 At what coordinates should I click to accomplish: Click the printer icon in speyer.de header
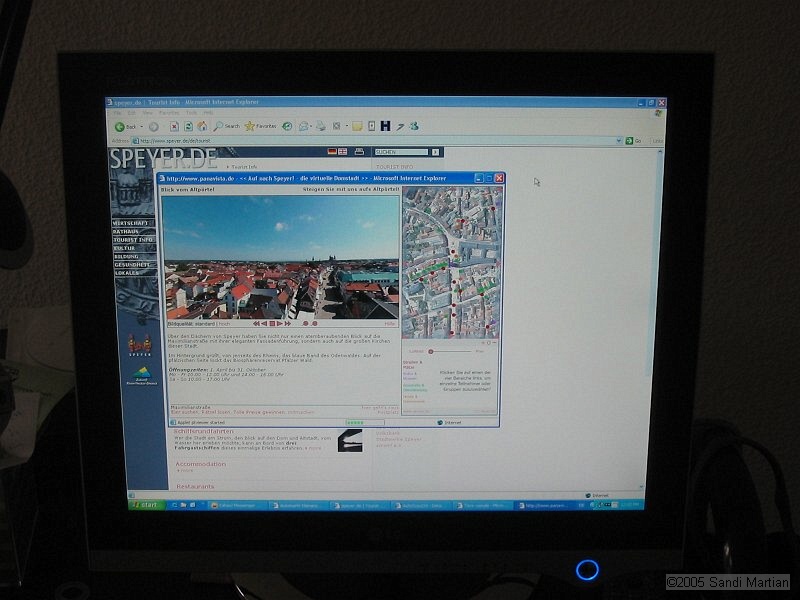(359, 152)
